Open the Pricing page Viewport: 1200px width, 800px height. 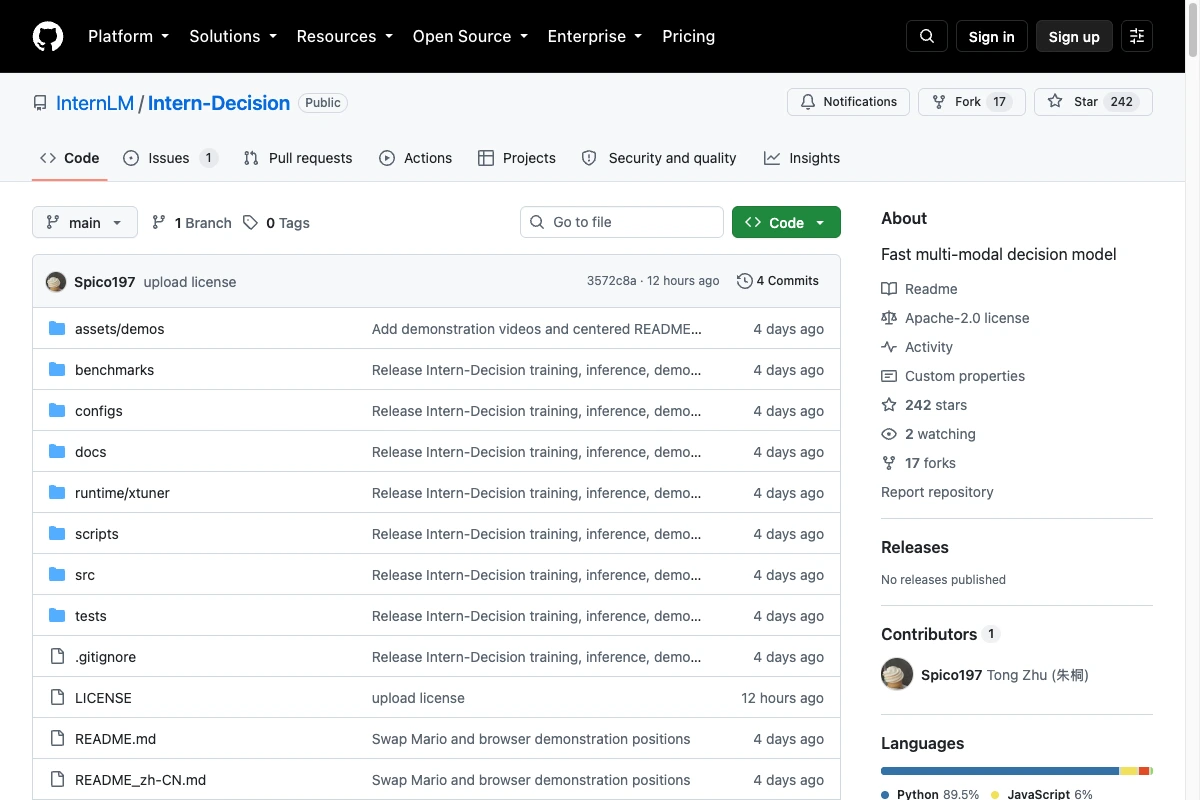tap(689, 36)
